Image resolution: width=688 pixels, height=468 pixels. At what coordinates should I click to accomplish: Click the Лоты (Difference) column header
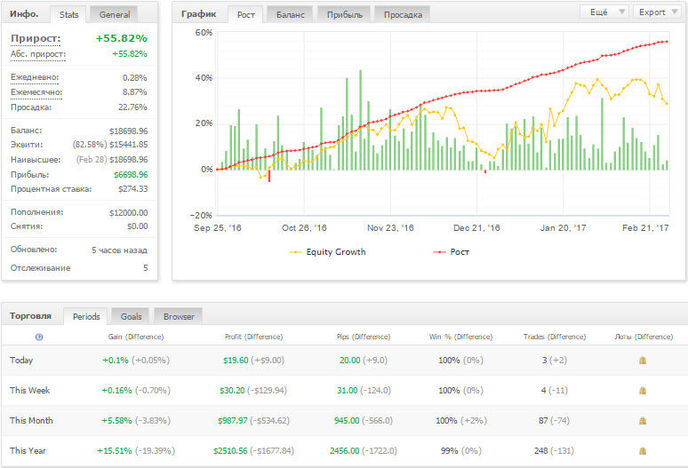pos(644,337)
